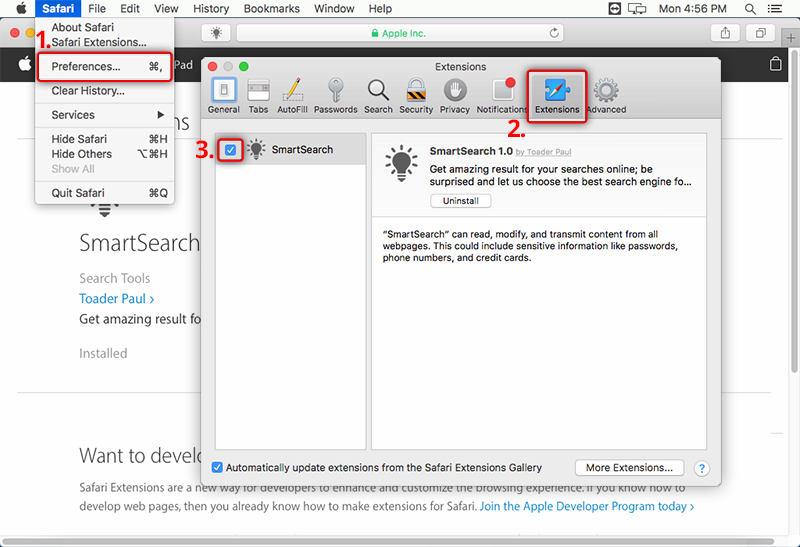The height and width of the screenshot is (547, 800).
Task: Open the View menu
Action: pos(166,9)
